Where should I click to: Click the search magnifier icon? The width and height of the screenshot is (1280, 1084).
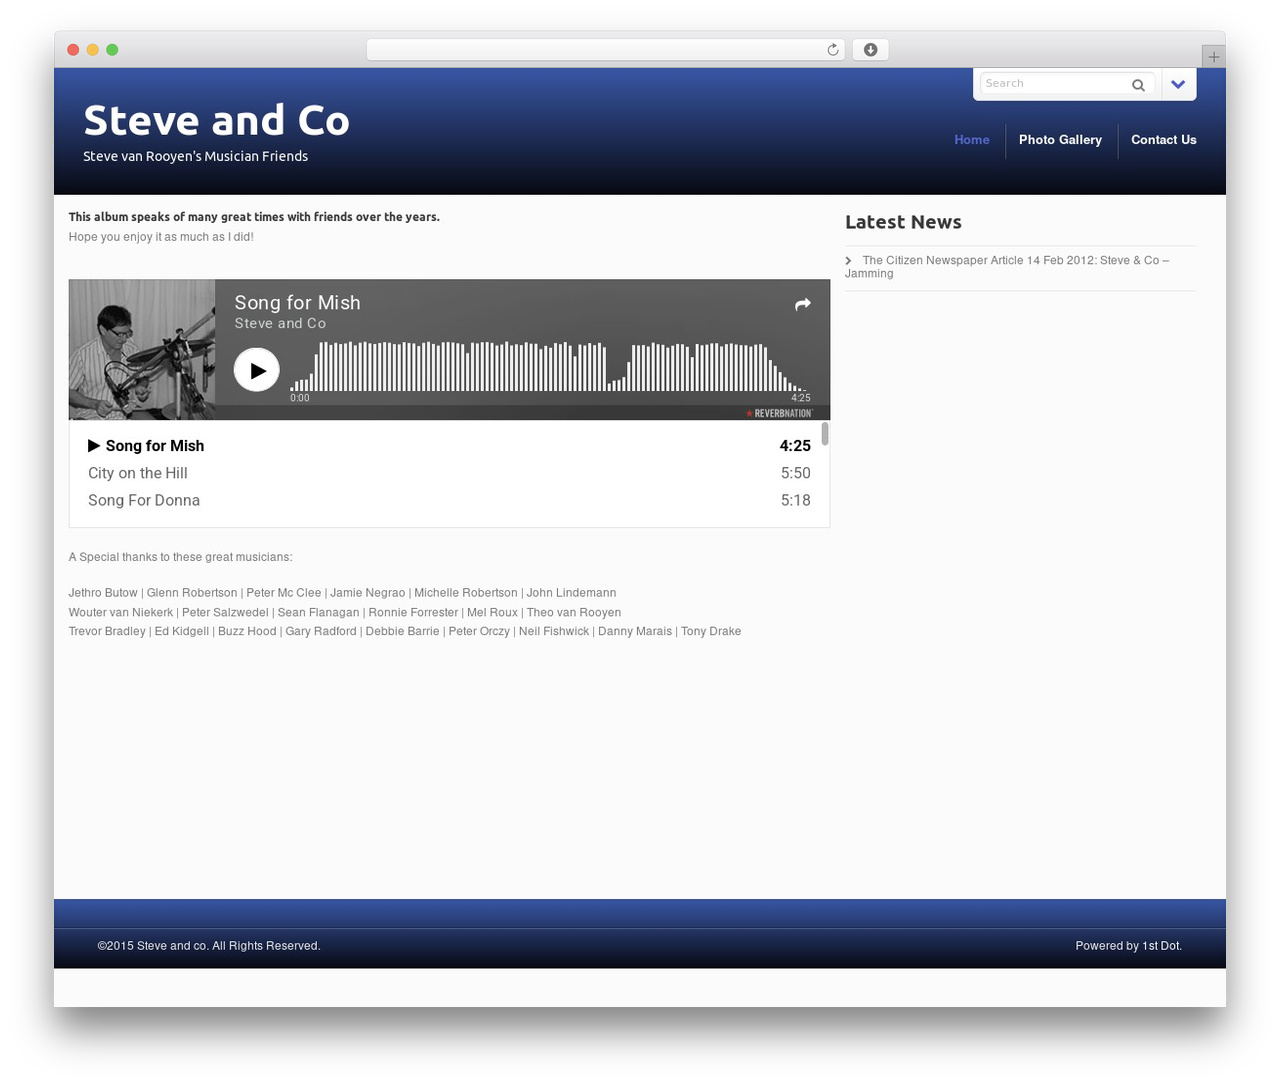(x=1138, y=85)
